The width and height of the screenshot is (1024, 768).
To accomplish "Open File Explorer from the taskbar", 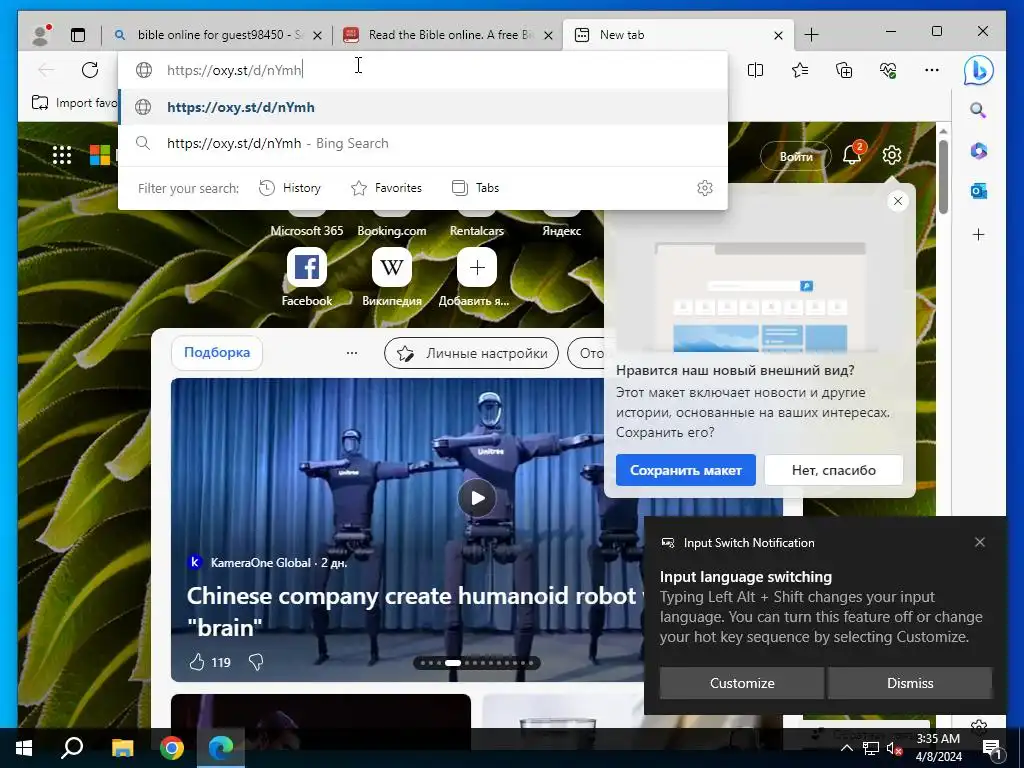I will pyautogui.click(x=122, y=748).
